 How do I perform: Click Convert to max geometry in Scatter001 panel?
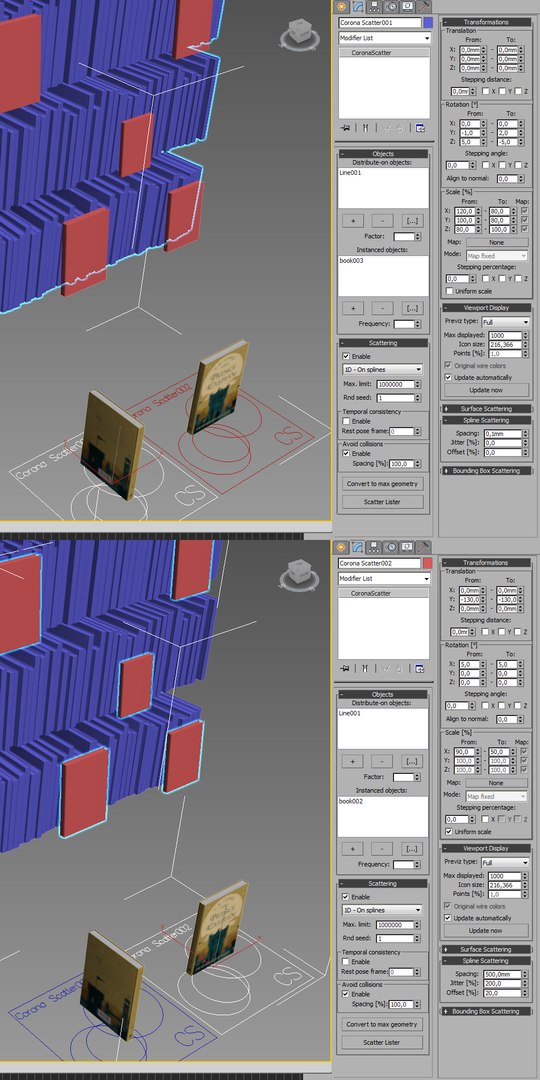click(x=383, y=484)
